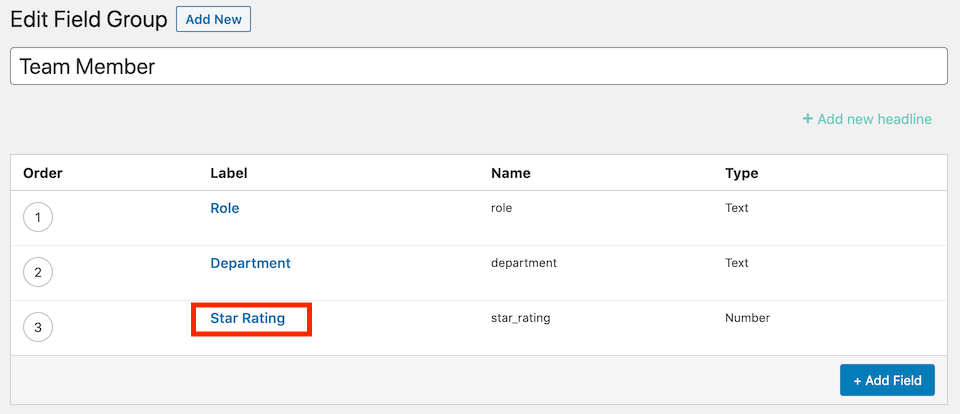Click the Number type in Star Rating row
Image resolution: width=960 pixels, height=414 pixels.
748,318
